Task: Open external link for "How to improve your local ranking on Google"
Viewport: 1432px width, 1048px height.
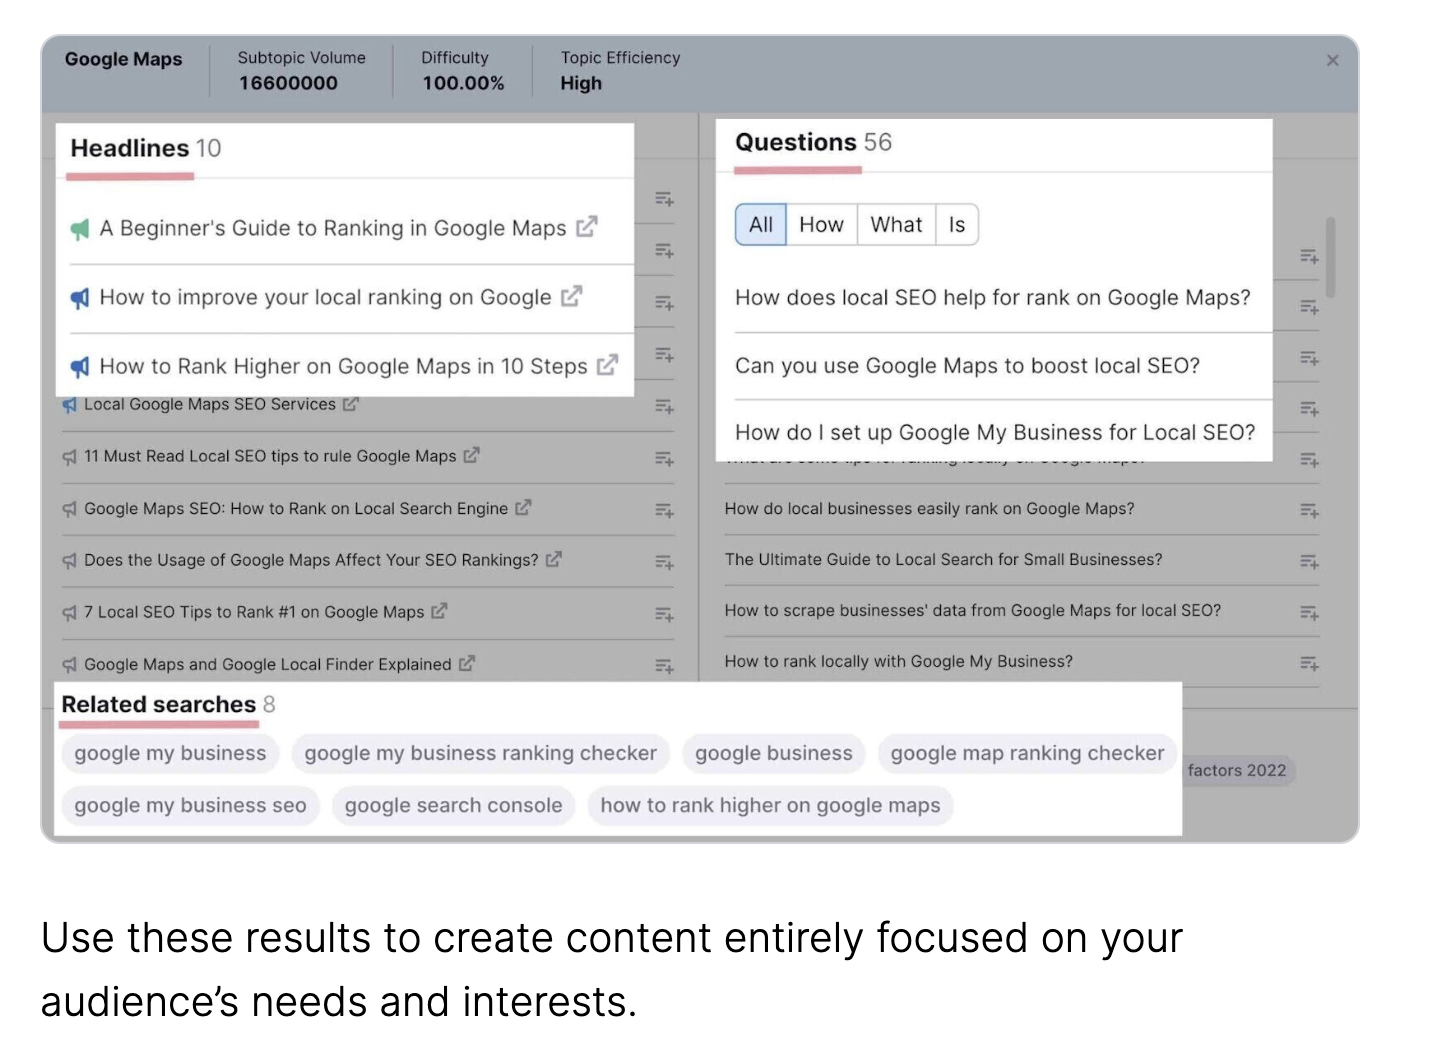Action: [x=571, y=297]
